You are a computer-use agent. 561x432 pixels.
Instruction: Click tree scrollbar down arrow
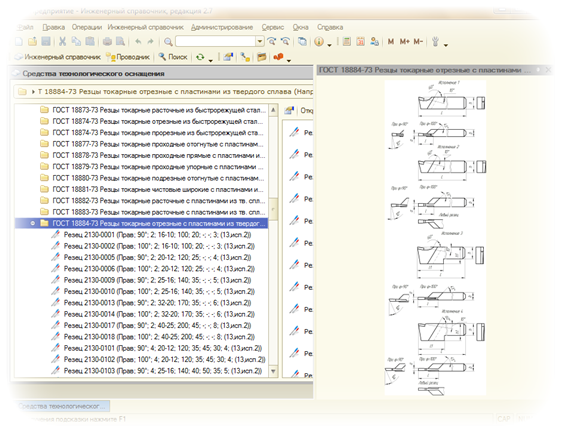point(273,371)
